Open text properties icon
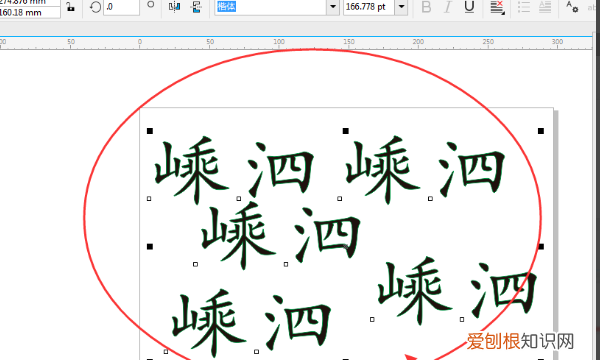The height and width of the screenshot is (360, 600). 572,7
